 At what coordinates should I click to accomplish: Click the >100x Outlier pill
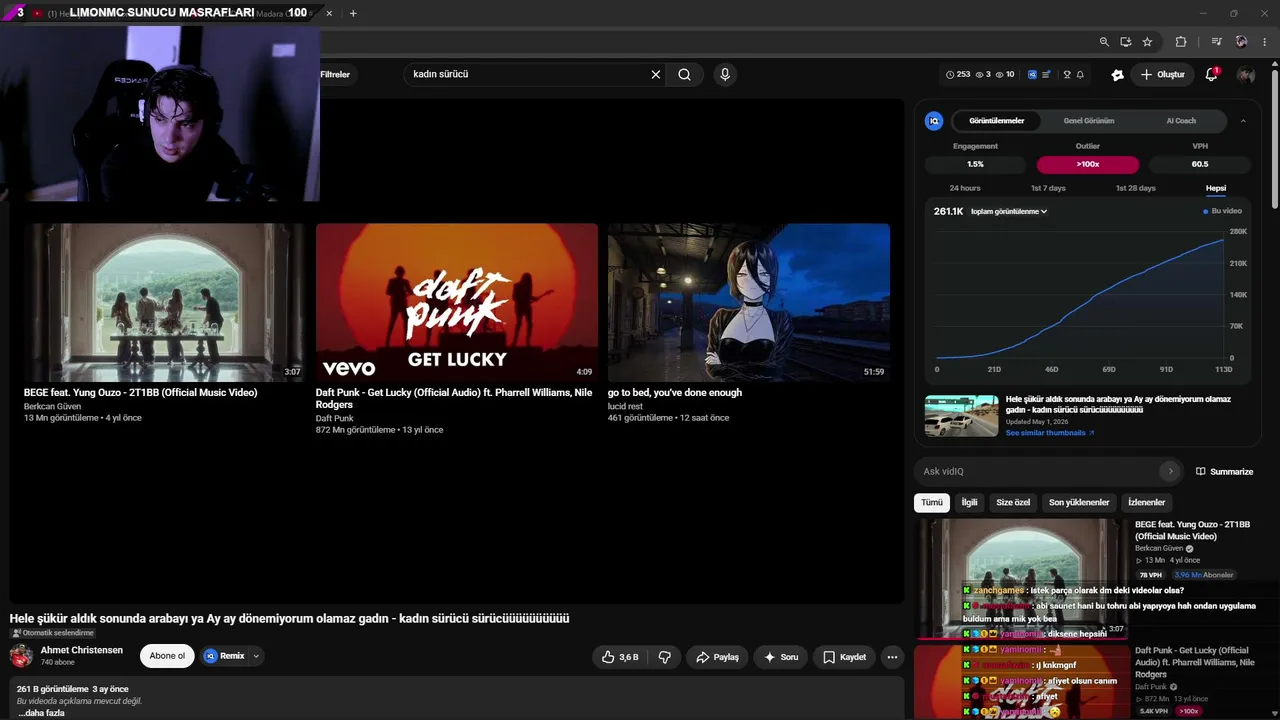1088,164
